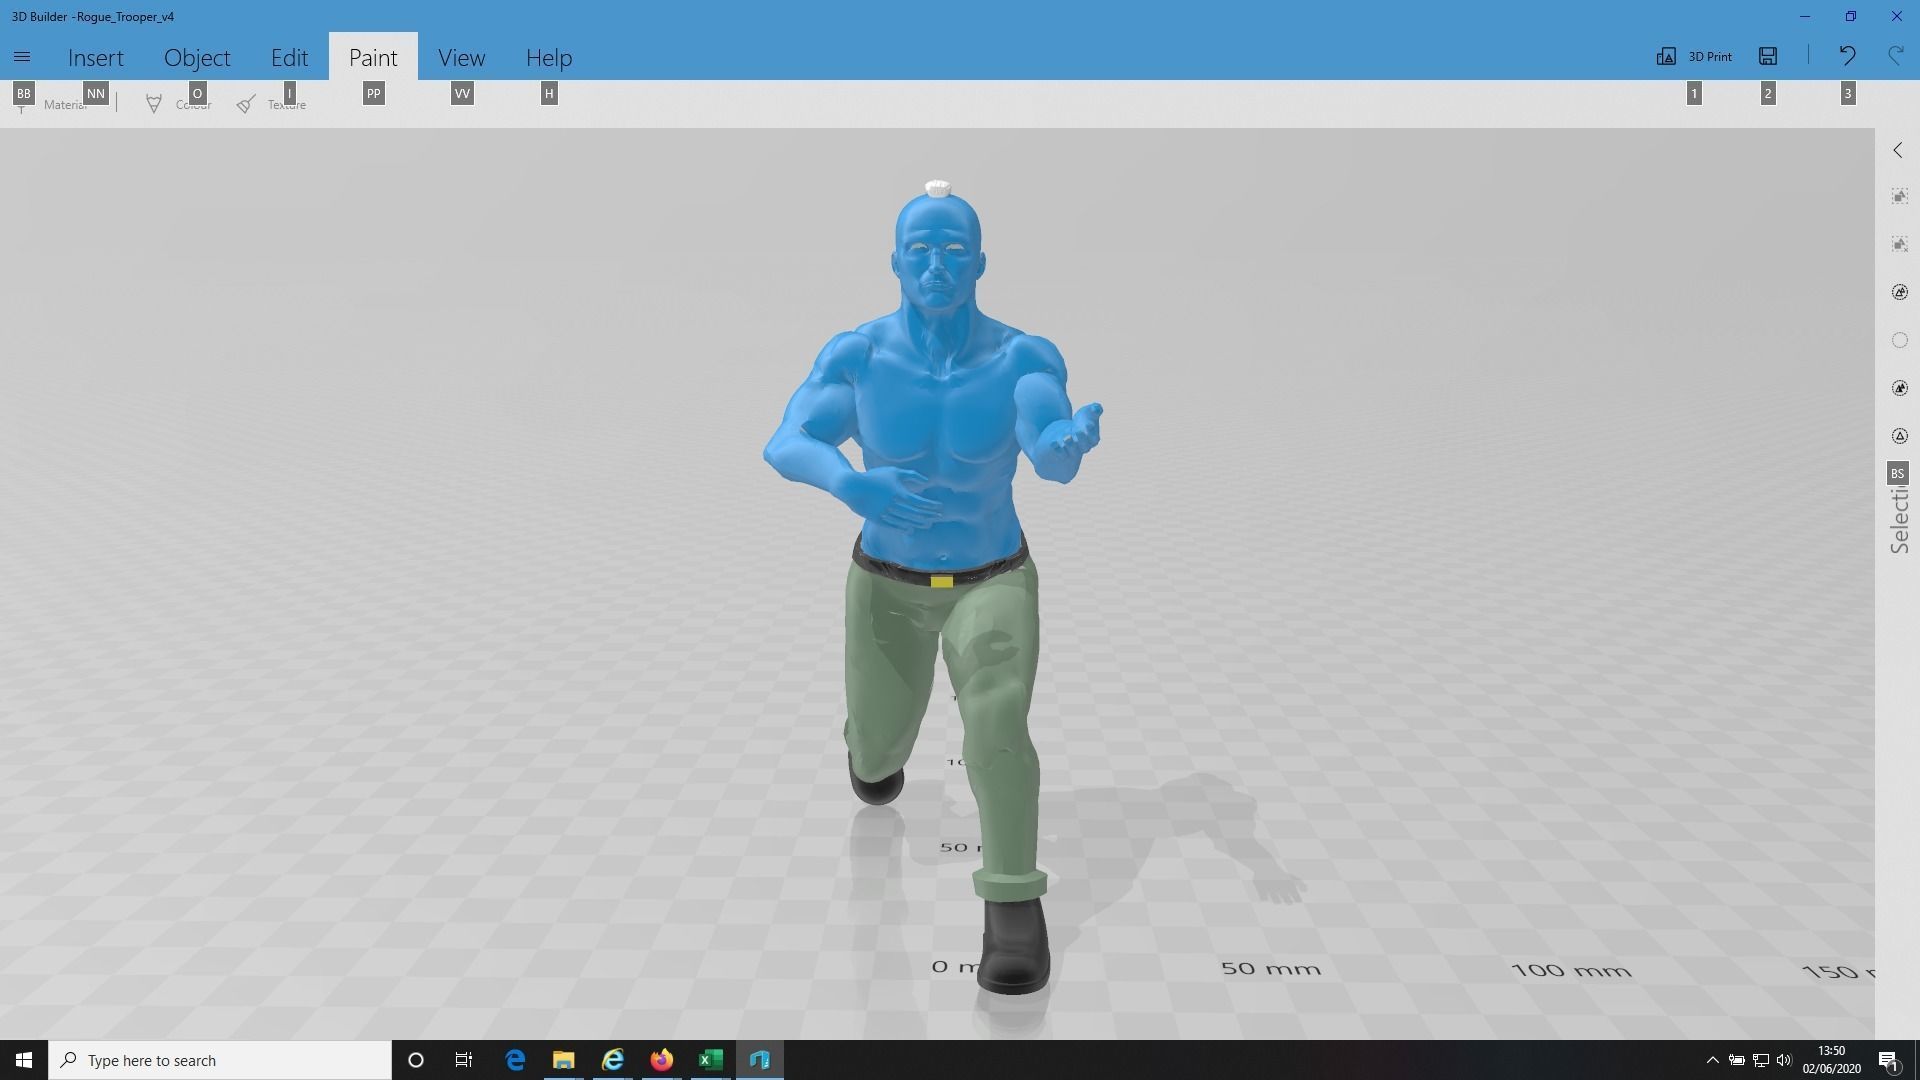
Task: Expand the Selection side panel chevron
Action: click(x=1898, y=150)
